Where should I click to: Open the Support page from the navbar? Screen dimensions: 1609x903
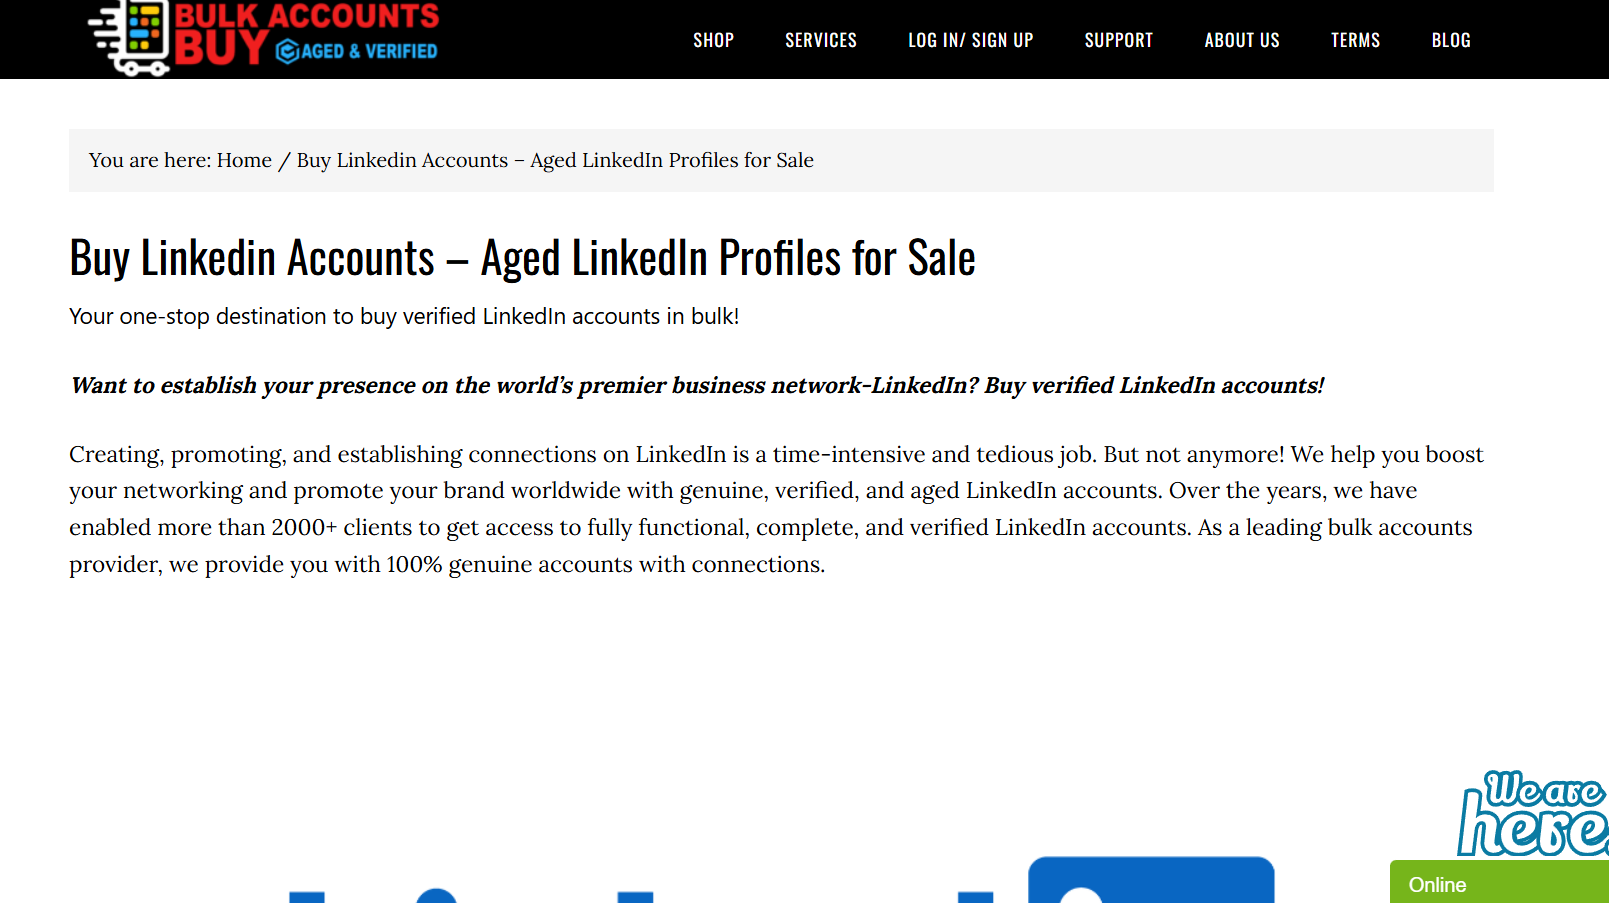pos(1118,40)
